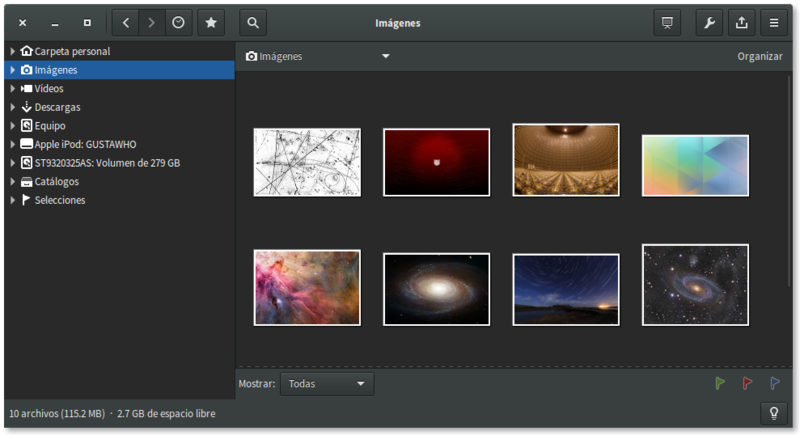Open the bookmarks star button
800x435 pixels.
(210, 22)
